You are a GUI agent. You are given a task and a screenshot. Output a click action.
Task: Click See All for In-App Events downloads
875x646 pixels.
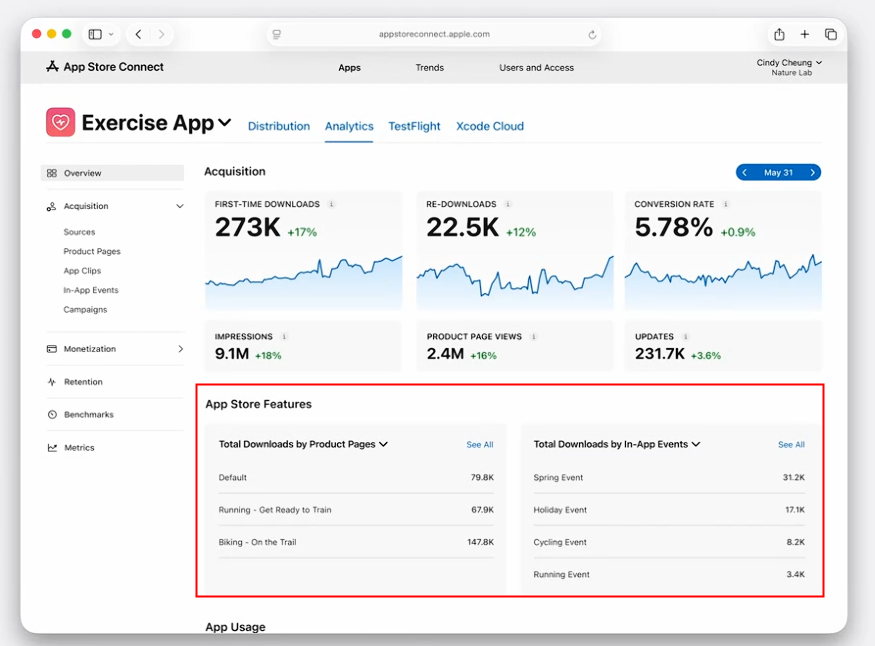tap(791, 445)
